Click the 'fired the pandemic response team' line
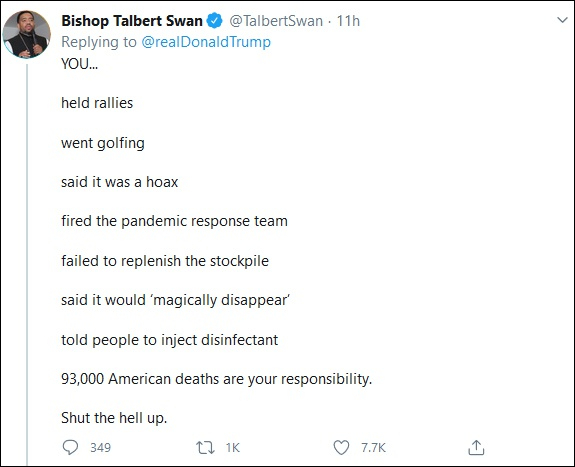Screen dimensions: 575x467 point(174,221)
